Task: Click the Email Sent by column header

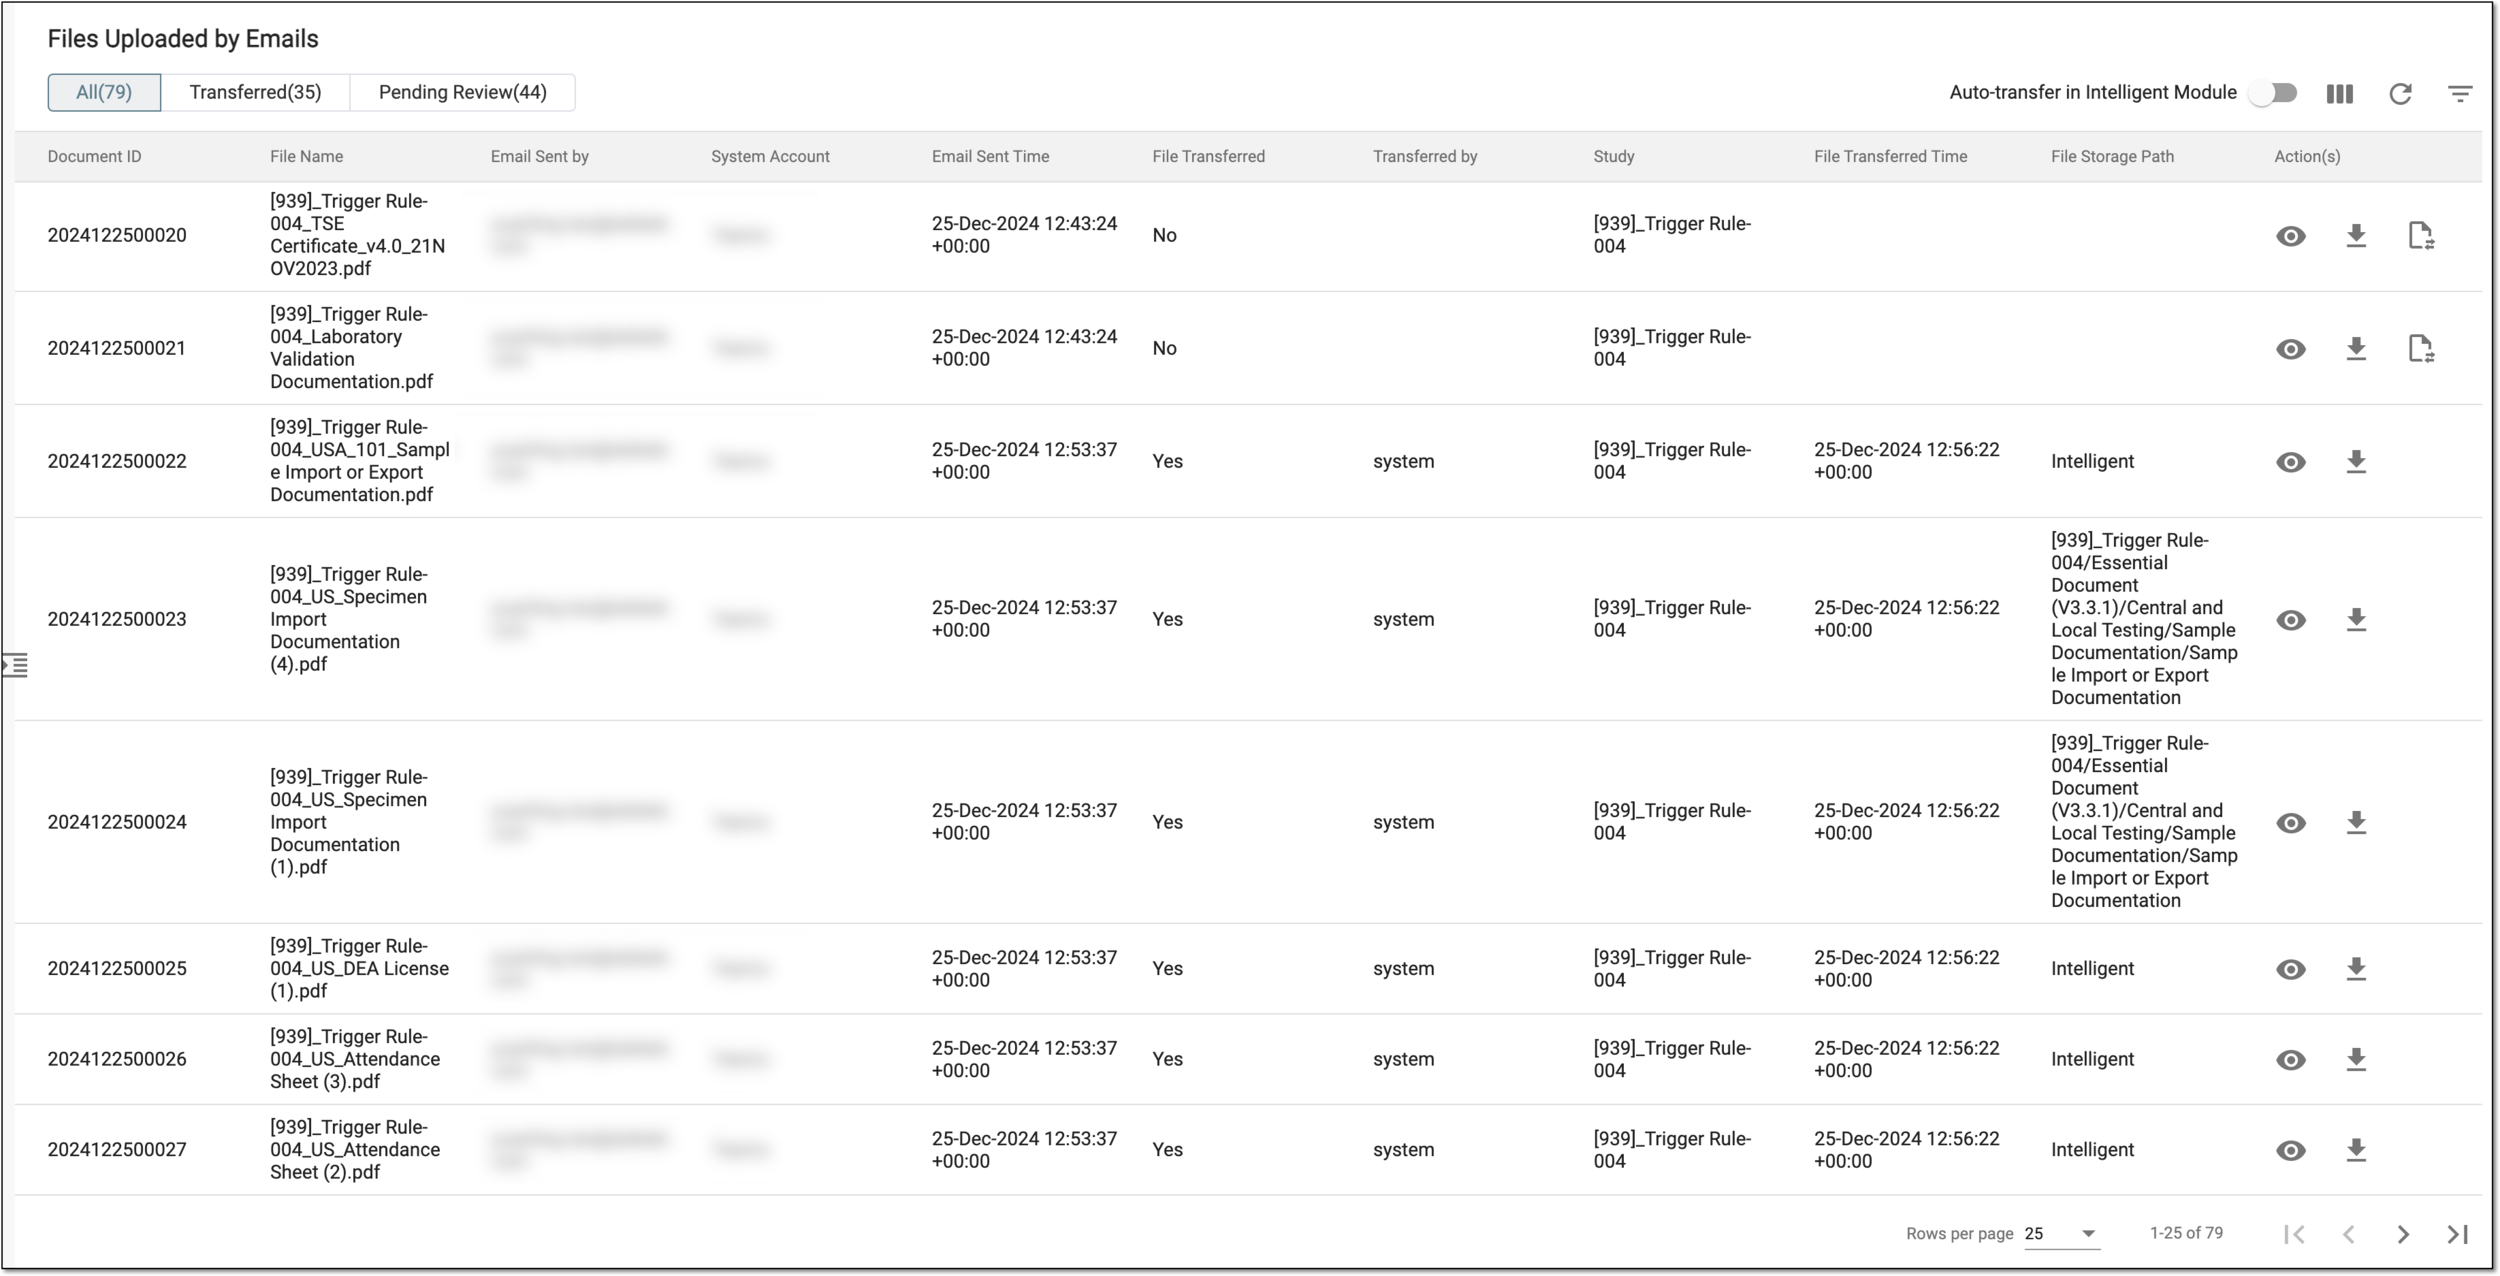Action: click(x=540, y=157)
